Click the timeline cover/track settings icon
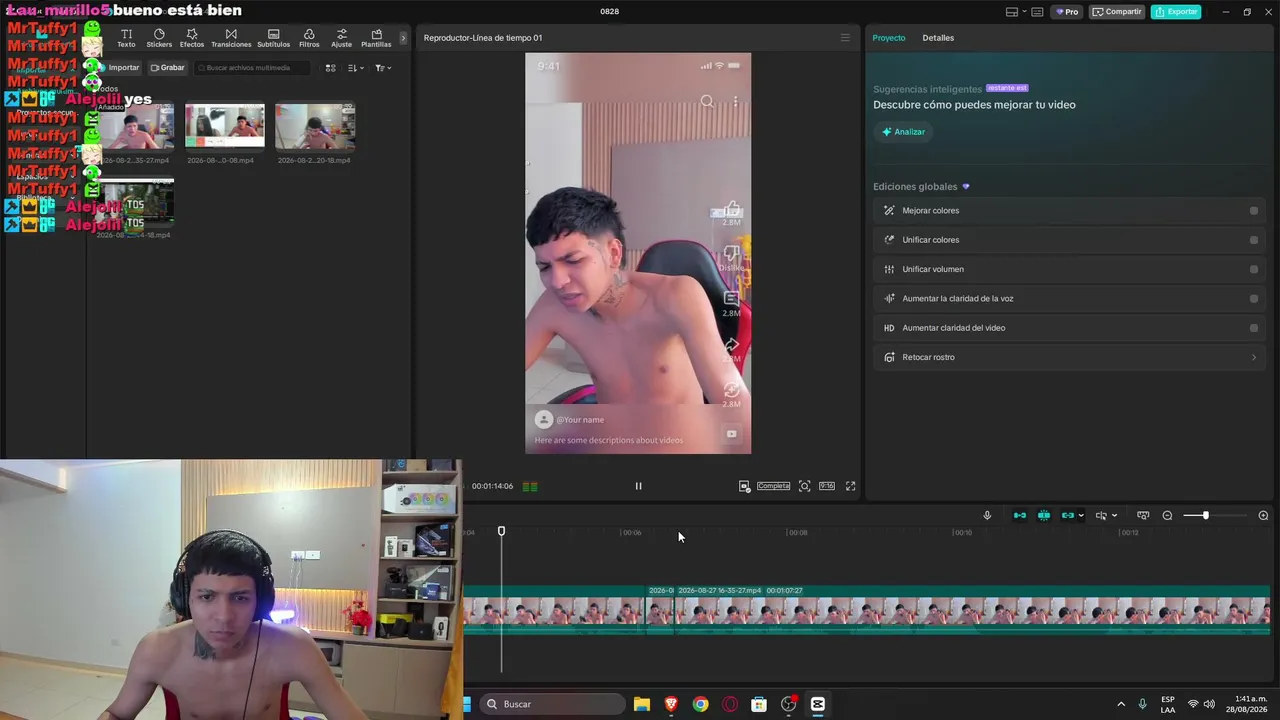The image size is (1280, 720). click(1143, 516)
